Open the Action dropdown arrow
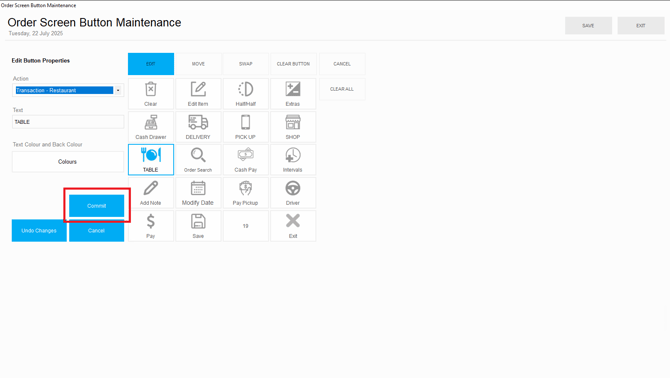Image resolution: width=670 pixels, height=378 pixels. [x=118, y=90]
